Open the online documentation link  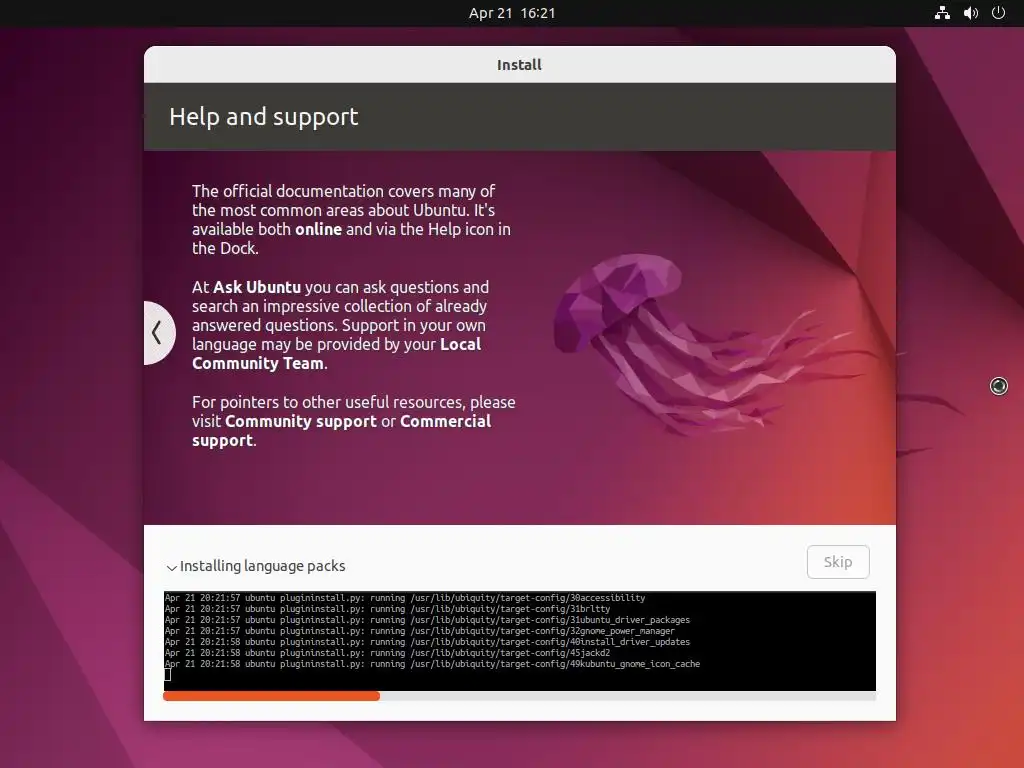[319, 229]
